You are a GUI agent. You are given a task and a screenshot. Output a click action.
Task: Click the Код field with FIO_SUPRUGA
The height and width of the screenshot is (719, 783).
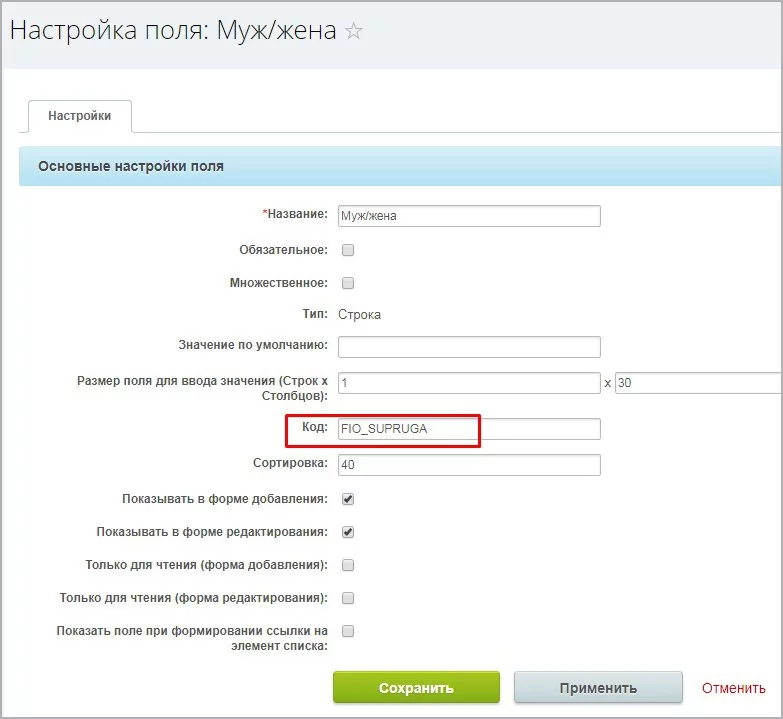tap(468, 429)
